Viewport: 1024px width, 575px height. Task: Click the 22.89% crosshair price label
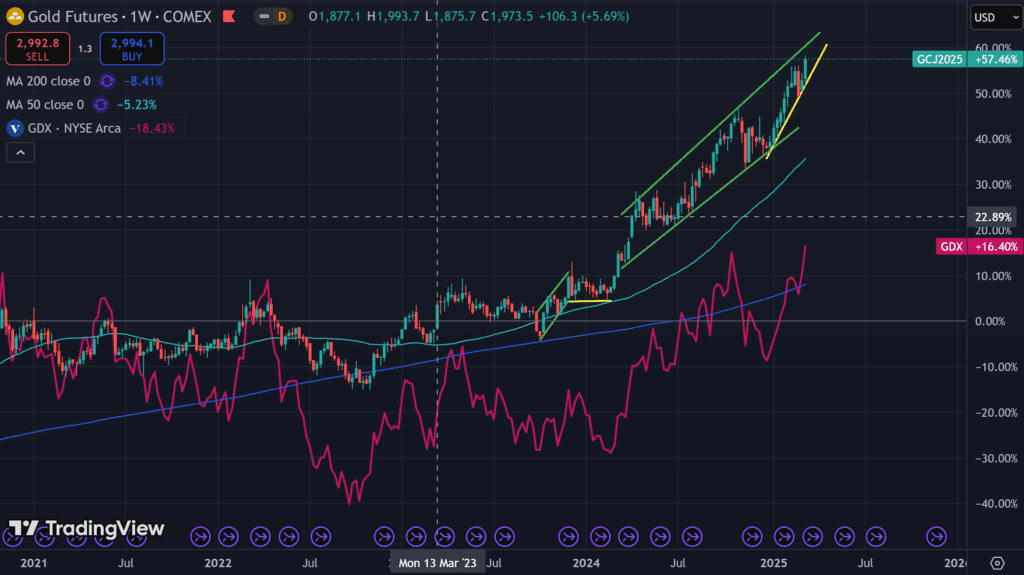click(993, 217)
